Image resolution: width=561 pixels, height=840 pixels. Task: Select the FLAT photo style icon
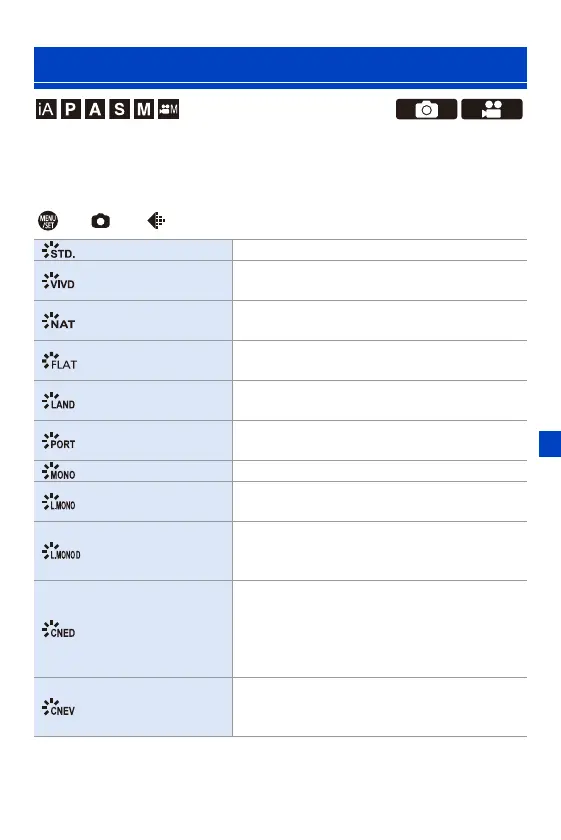tap(59, 361)
